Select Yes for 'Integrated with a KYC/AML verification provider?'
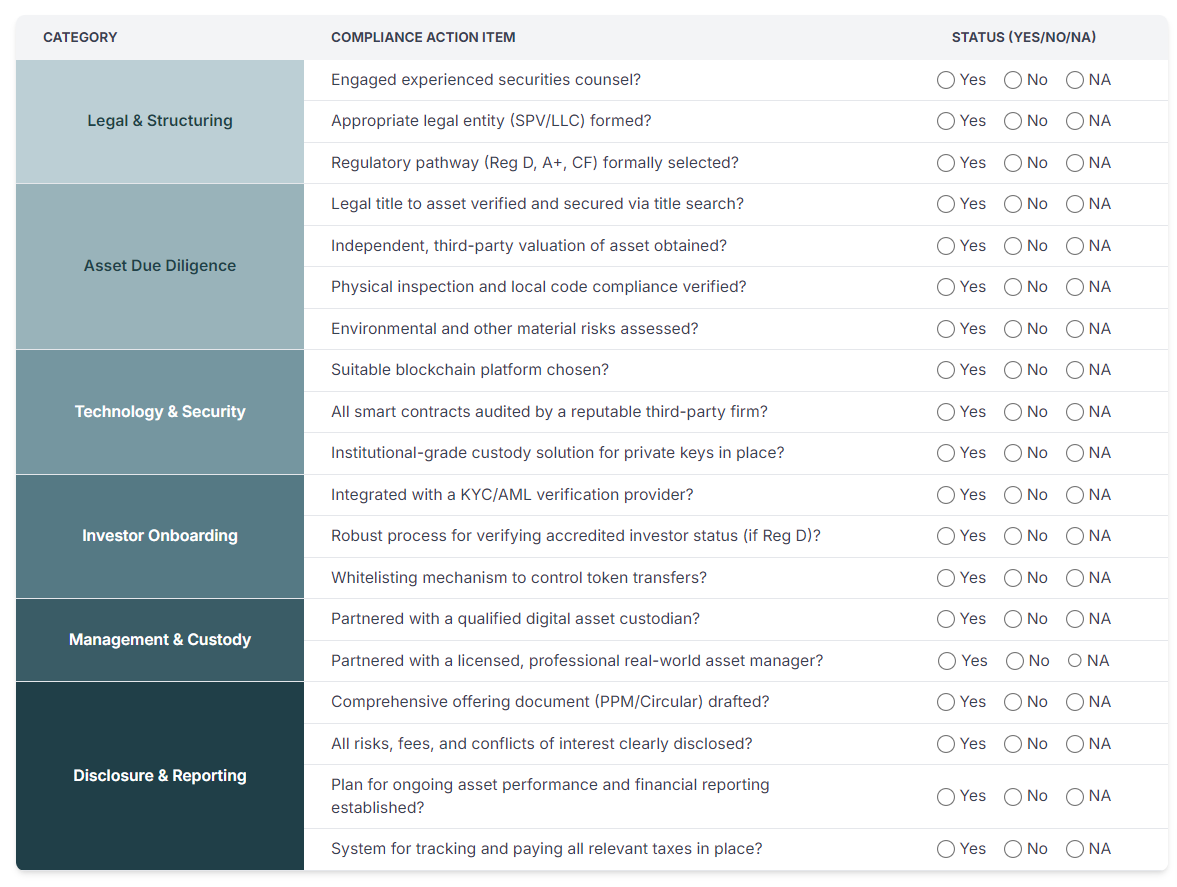The image size is (1177, 887). click(x=946, y=495)
